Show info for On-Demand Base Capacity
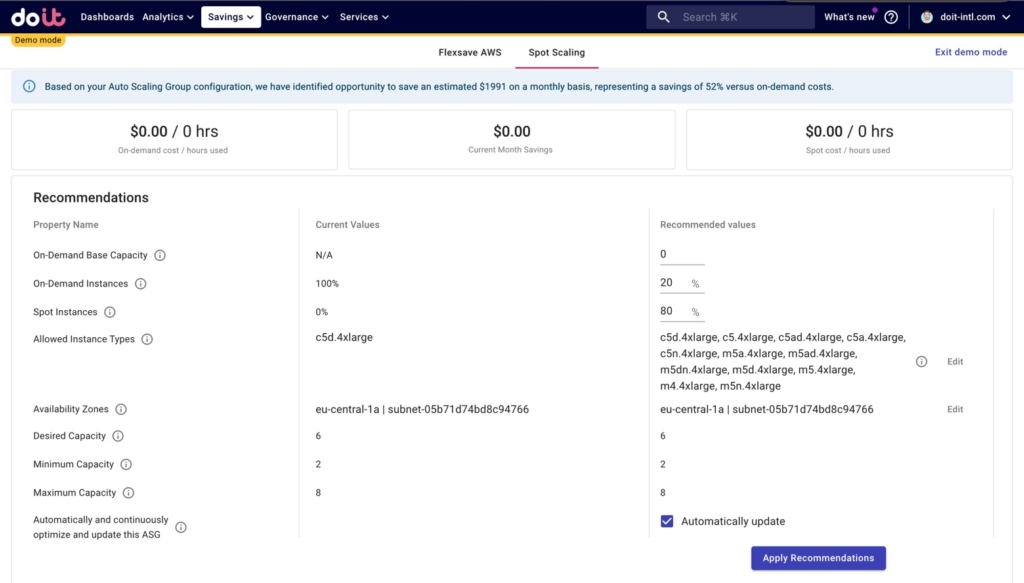1024x583 pixels. [x=160, y=255]
